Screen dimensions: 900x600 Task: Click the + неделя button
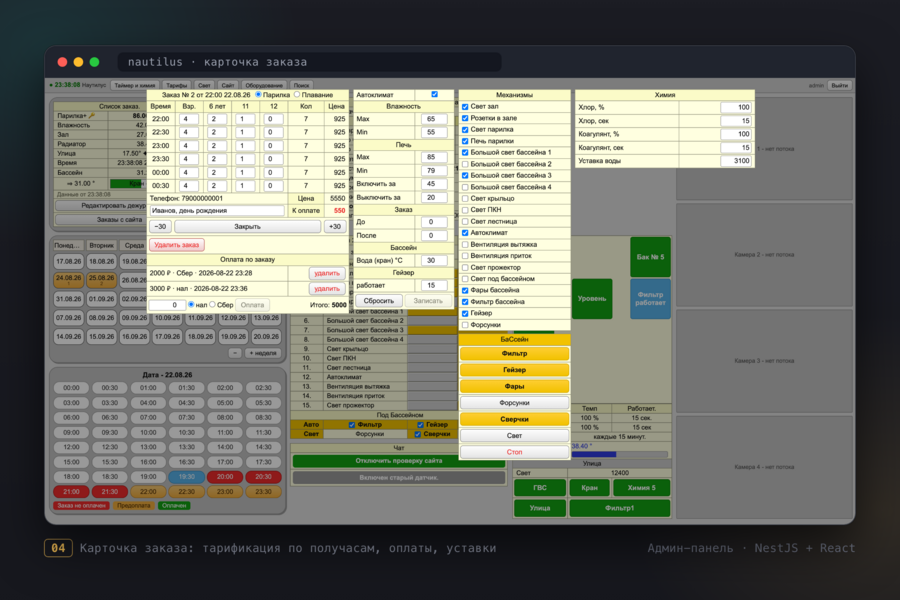pyautogui.click(x=262, y=353)
